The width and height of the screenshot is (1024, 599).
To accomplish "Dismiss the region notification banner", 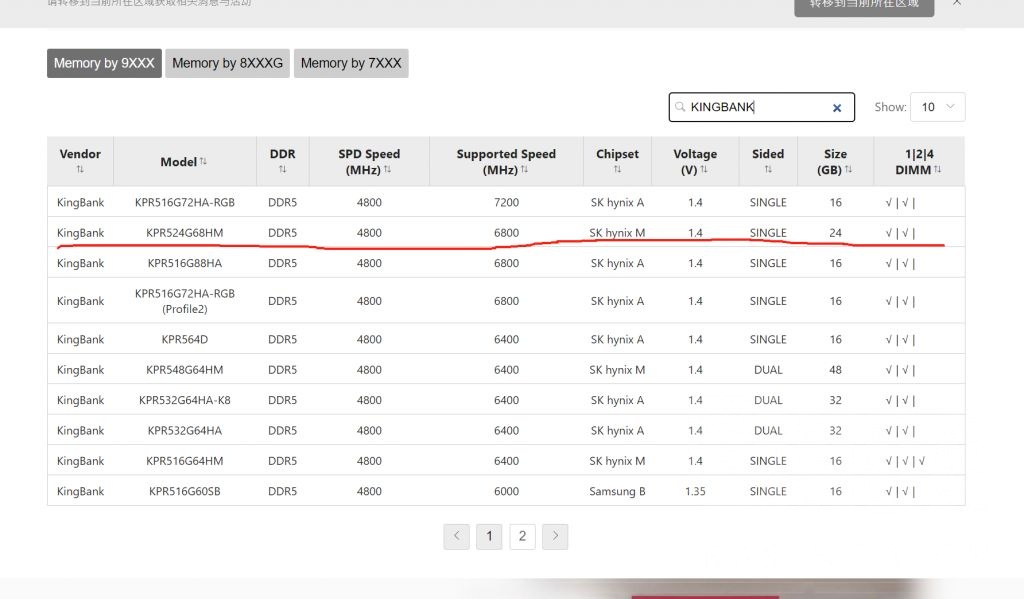I will pos(957,4).
